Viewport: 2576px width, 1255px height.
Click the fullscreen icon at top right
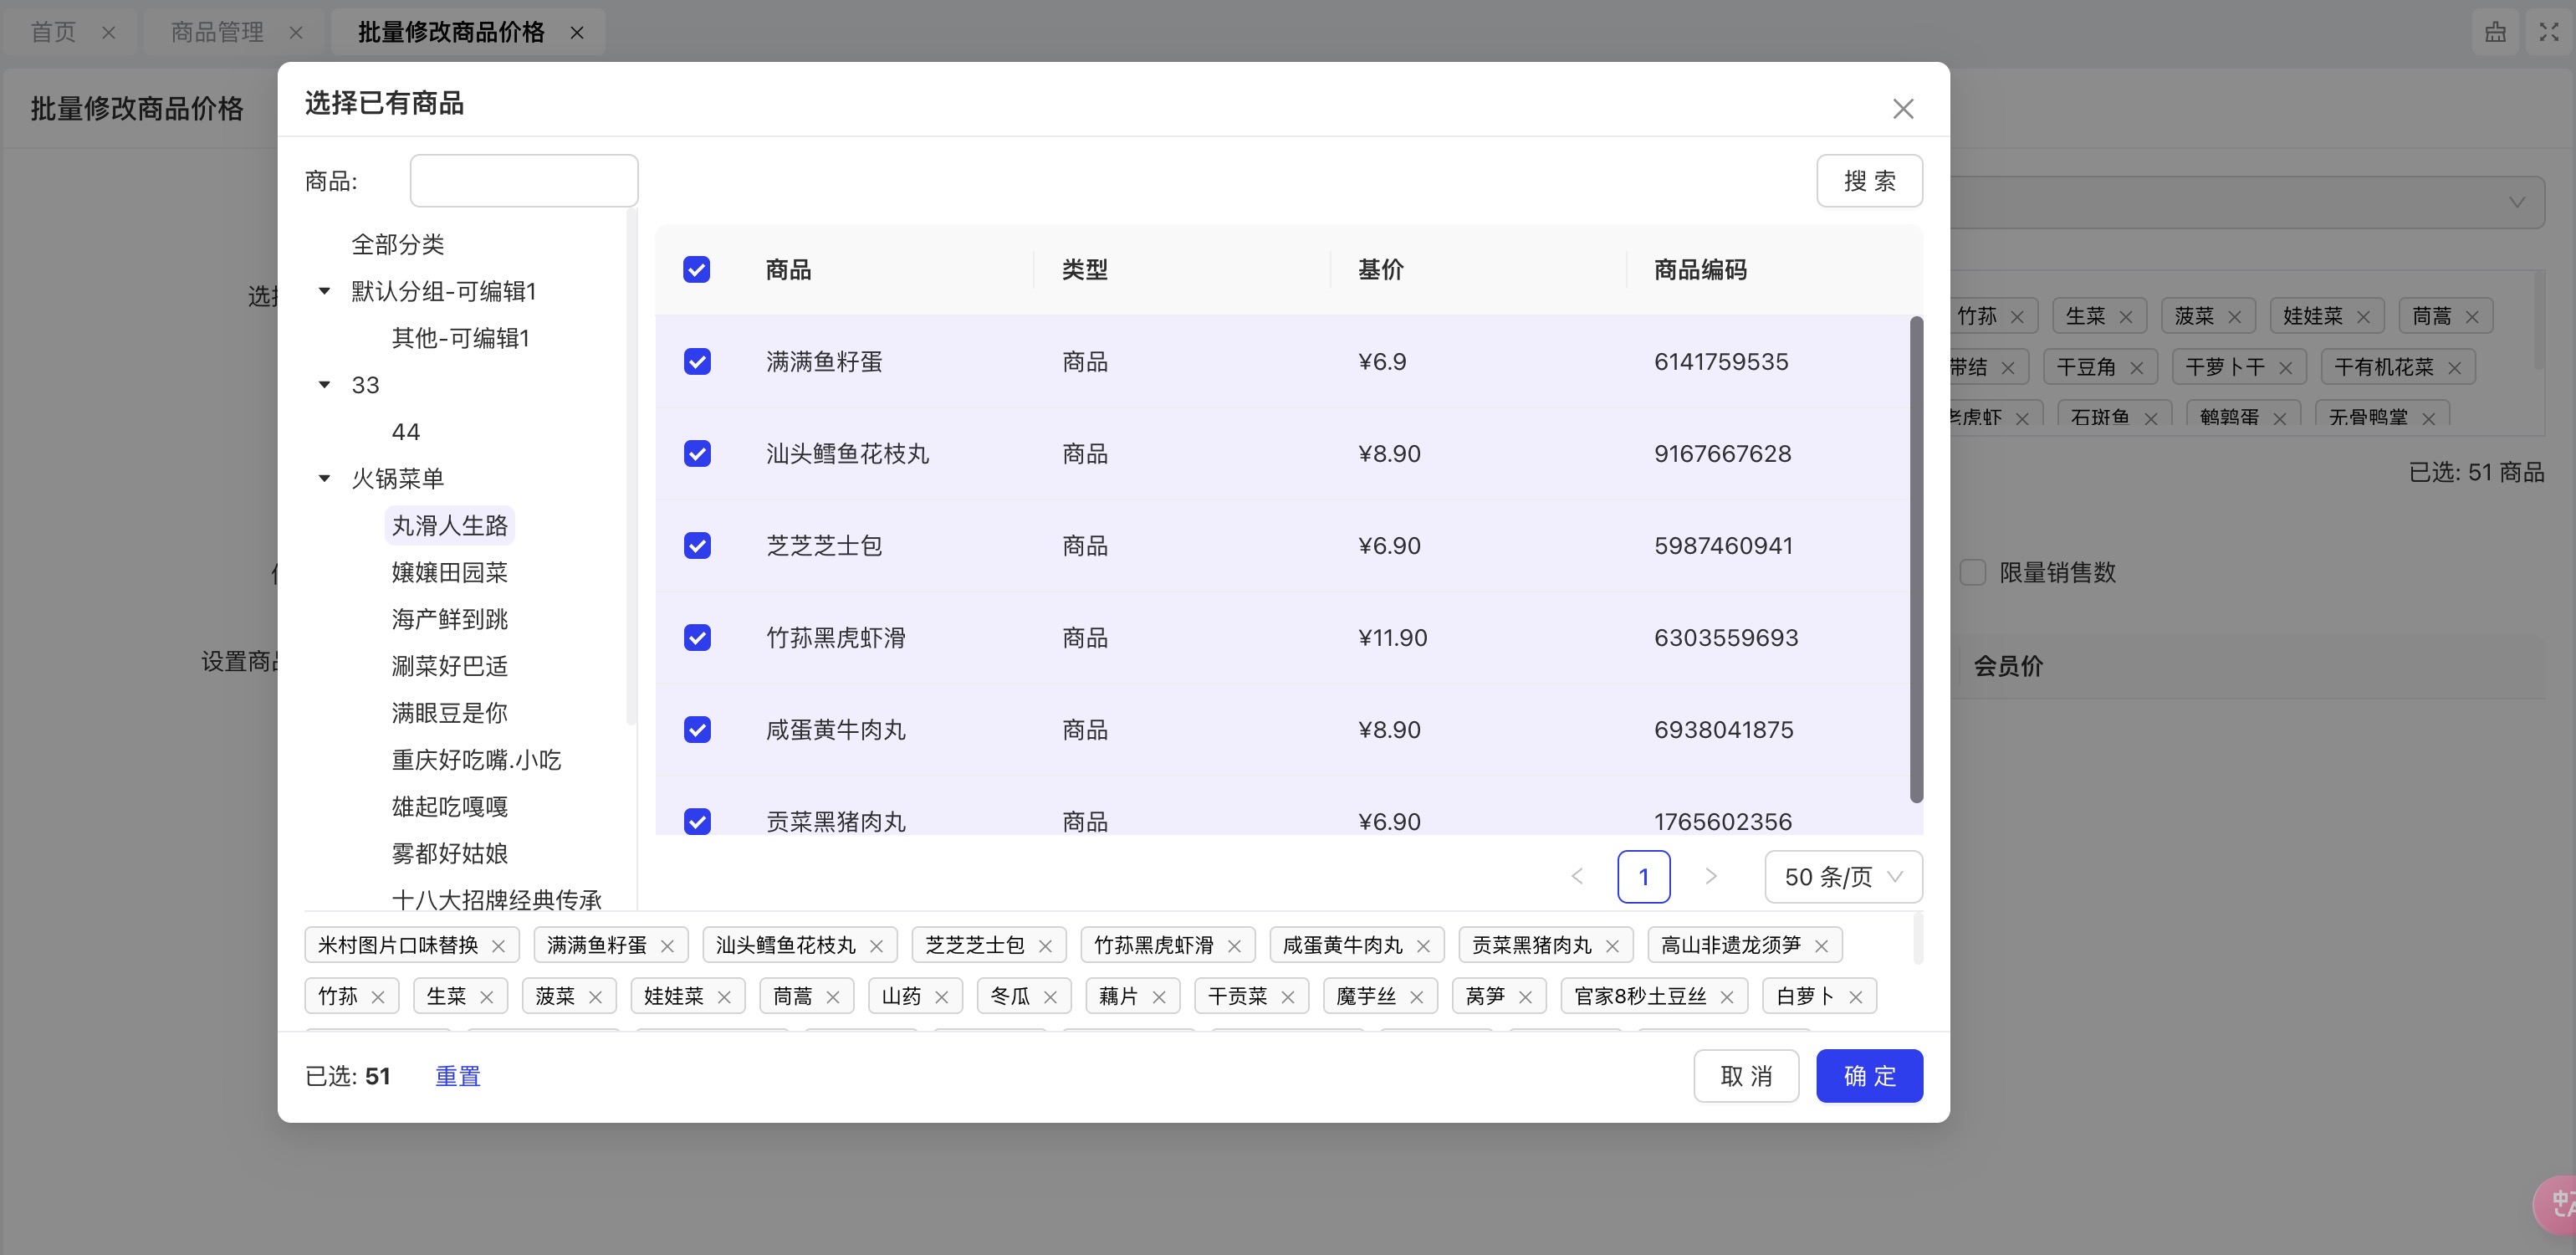(2548, 32)
